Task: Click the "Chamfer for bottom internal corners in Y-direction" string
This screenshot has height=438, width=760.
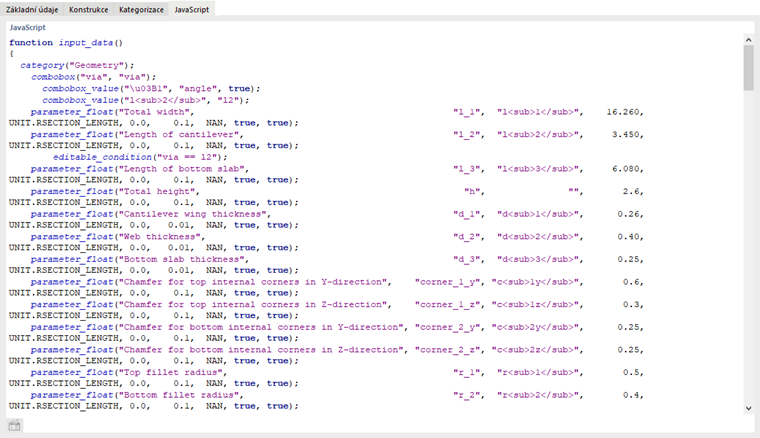Action: point(261,327)
